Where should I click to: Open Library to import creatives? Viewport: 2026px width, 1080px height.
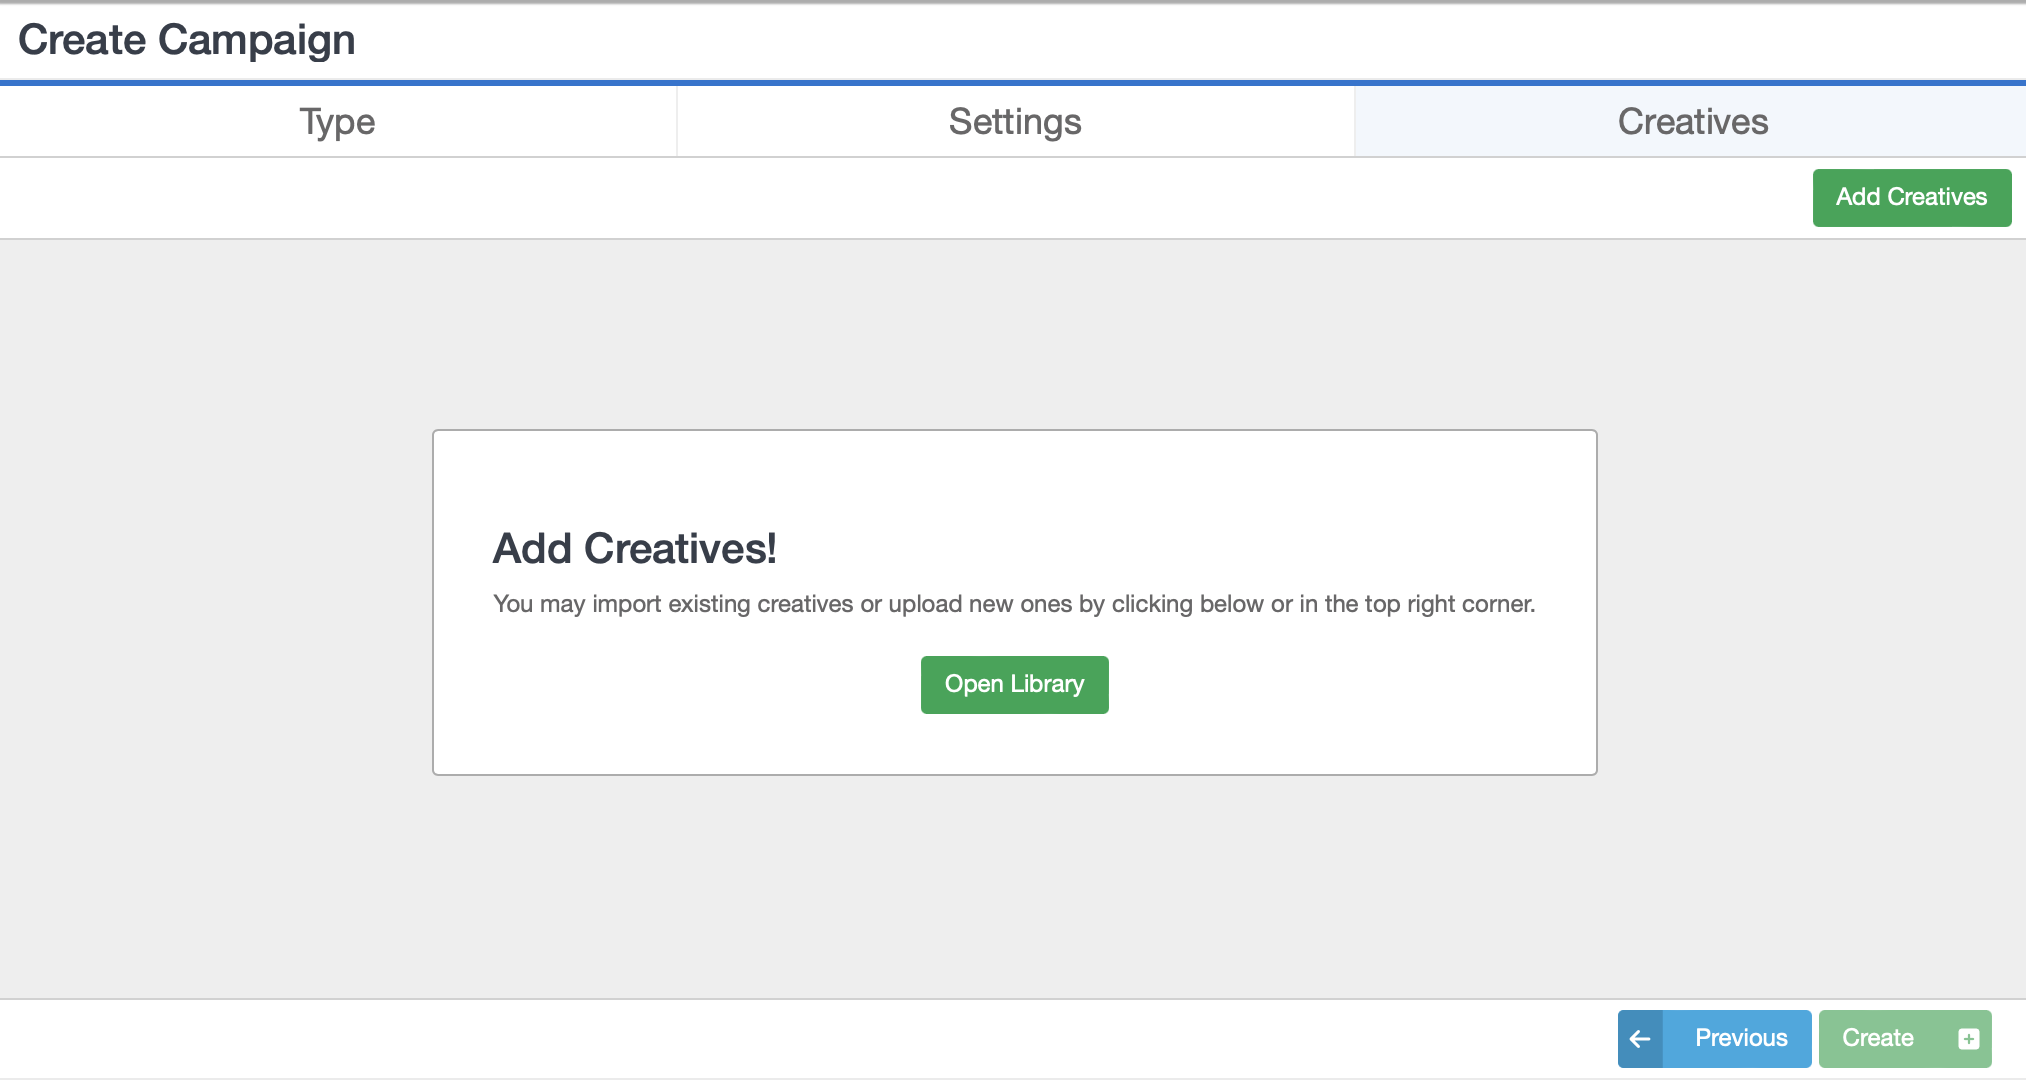click(x=1014, y=685)
